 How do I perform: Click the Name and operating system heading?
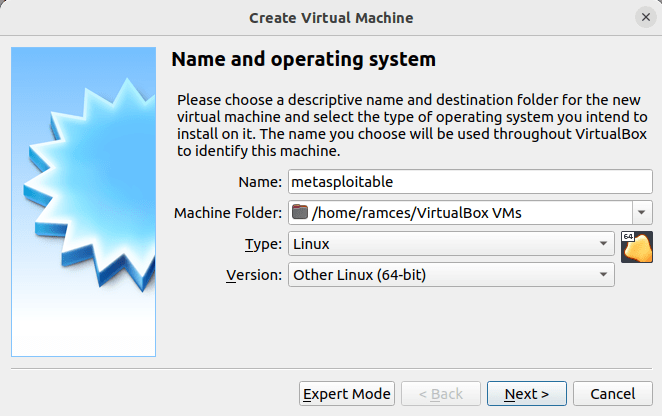[x=303, y=59]
